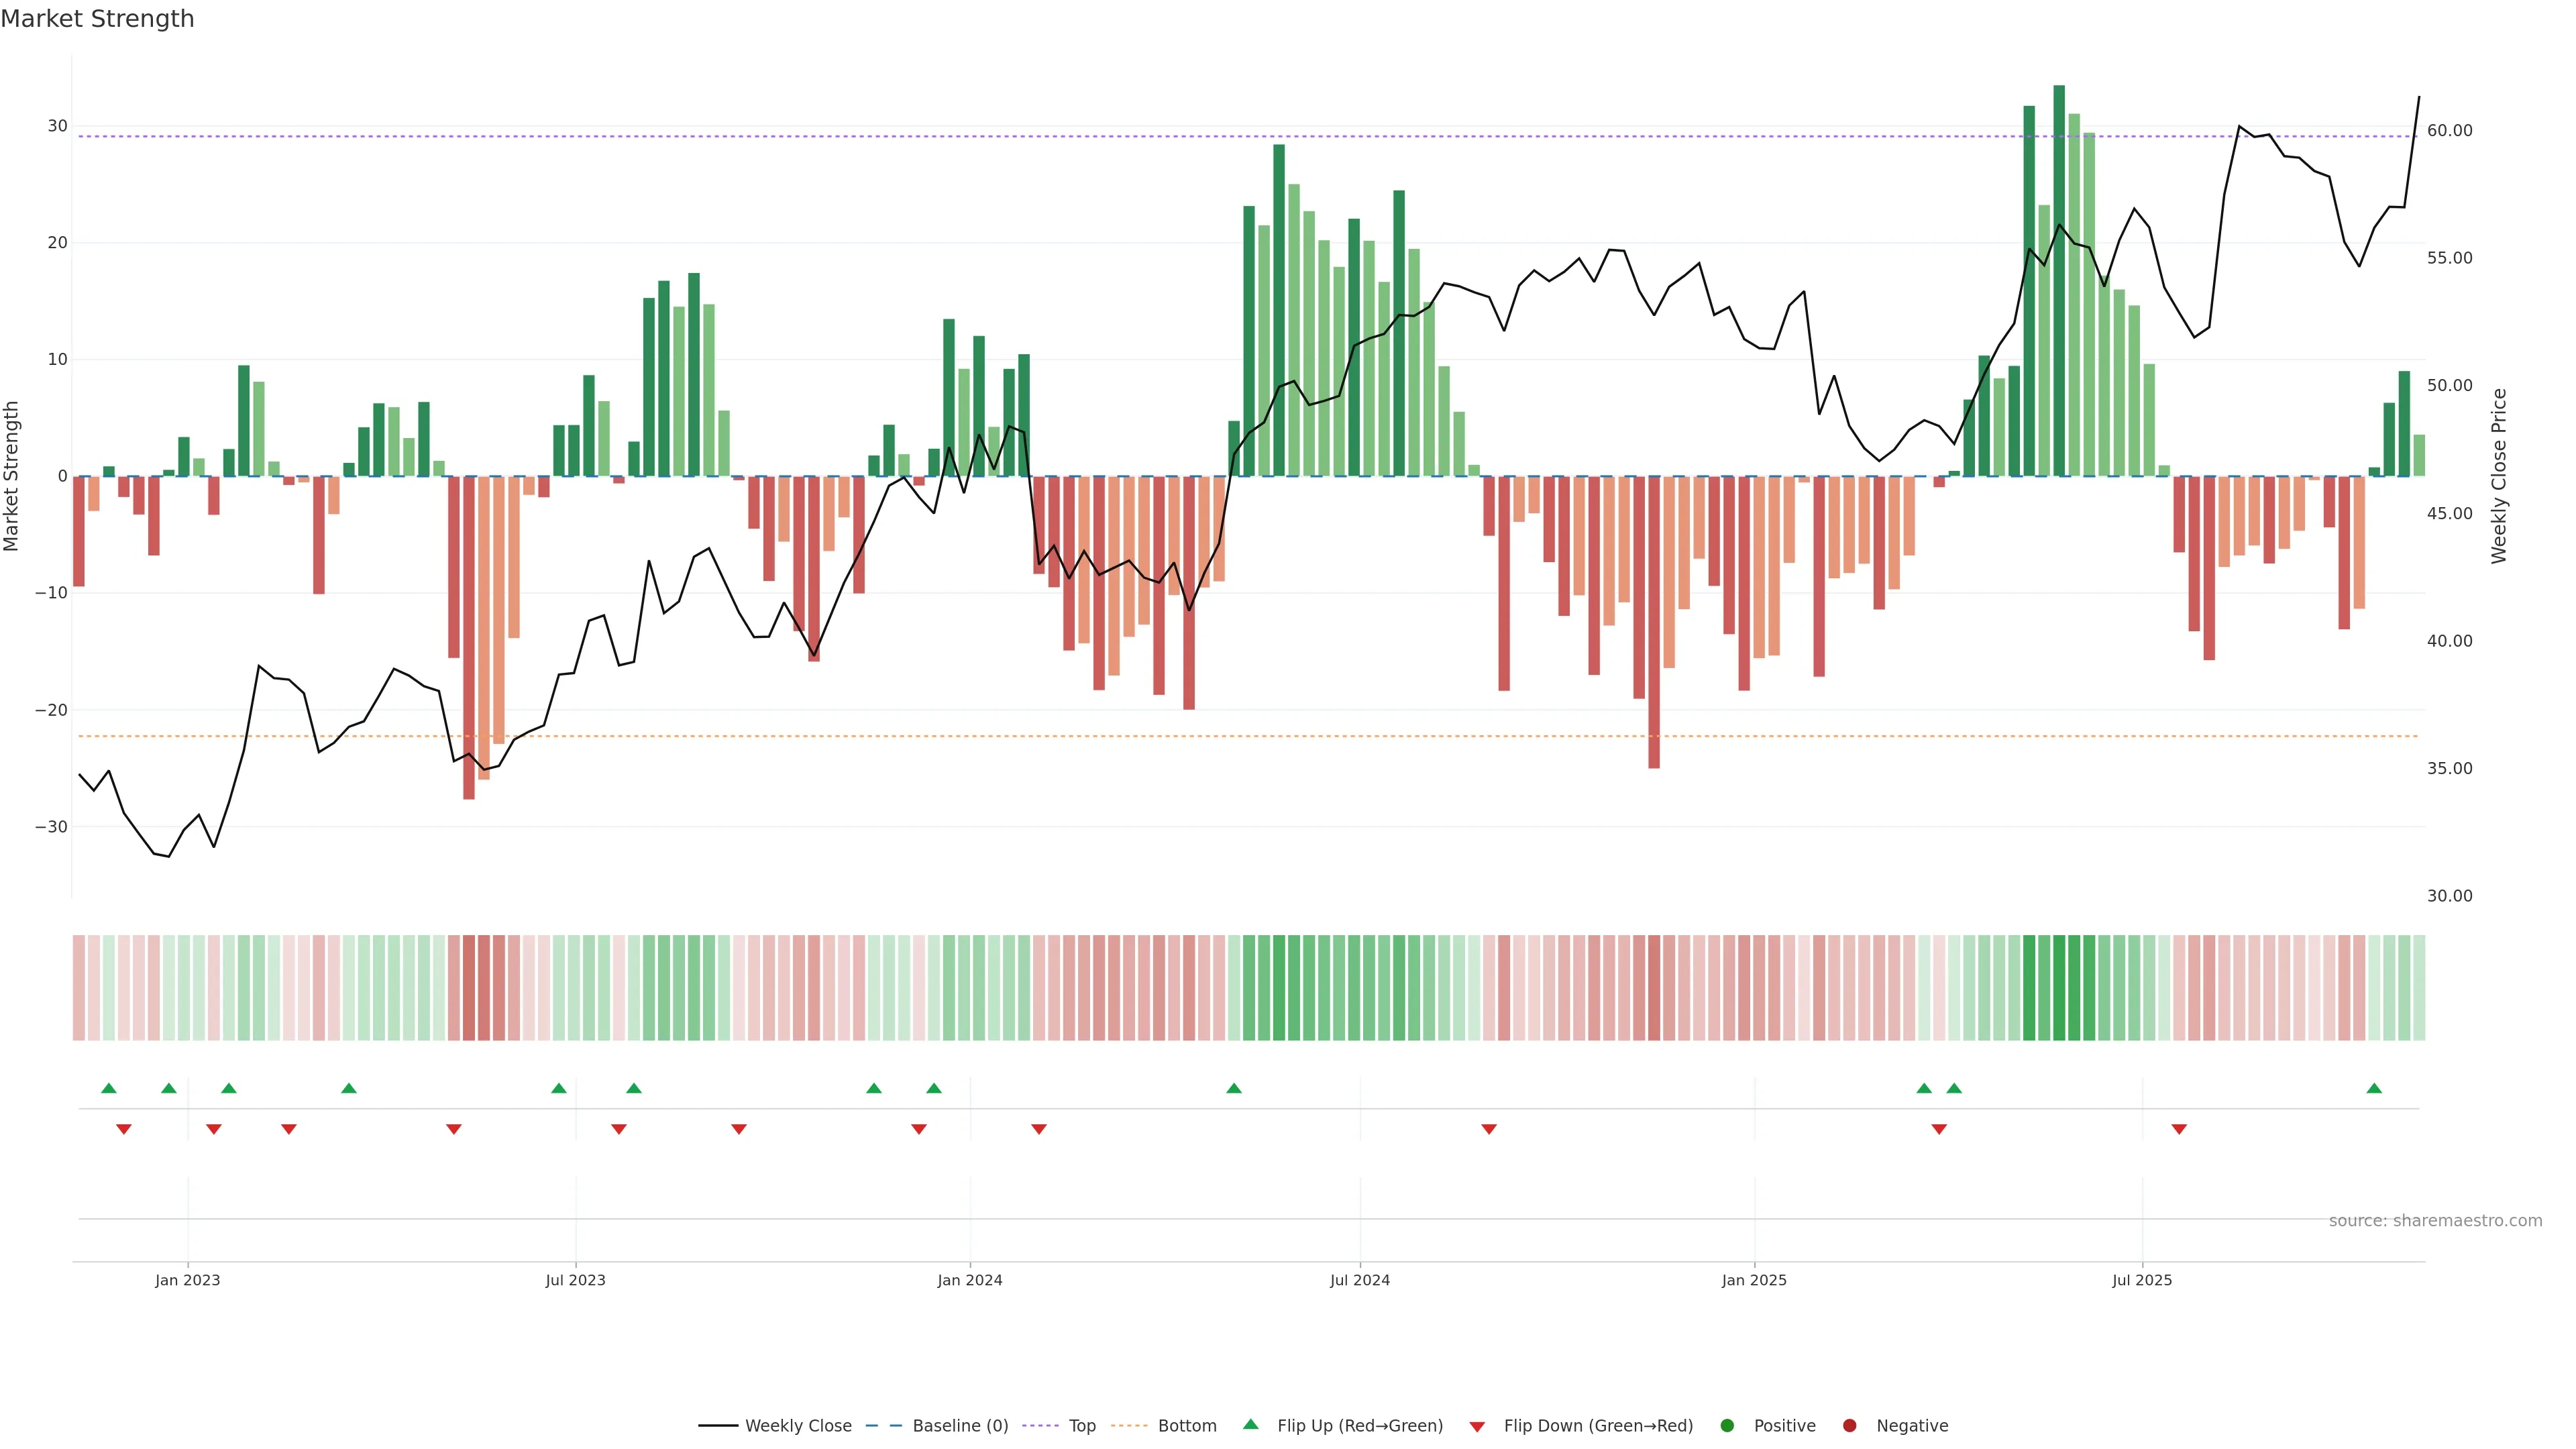This screenshot has height=1449, width=2576.
Task: Click first red flip-down triangle marker
Action: click(x=124, y=1129)
